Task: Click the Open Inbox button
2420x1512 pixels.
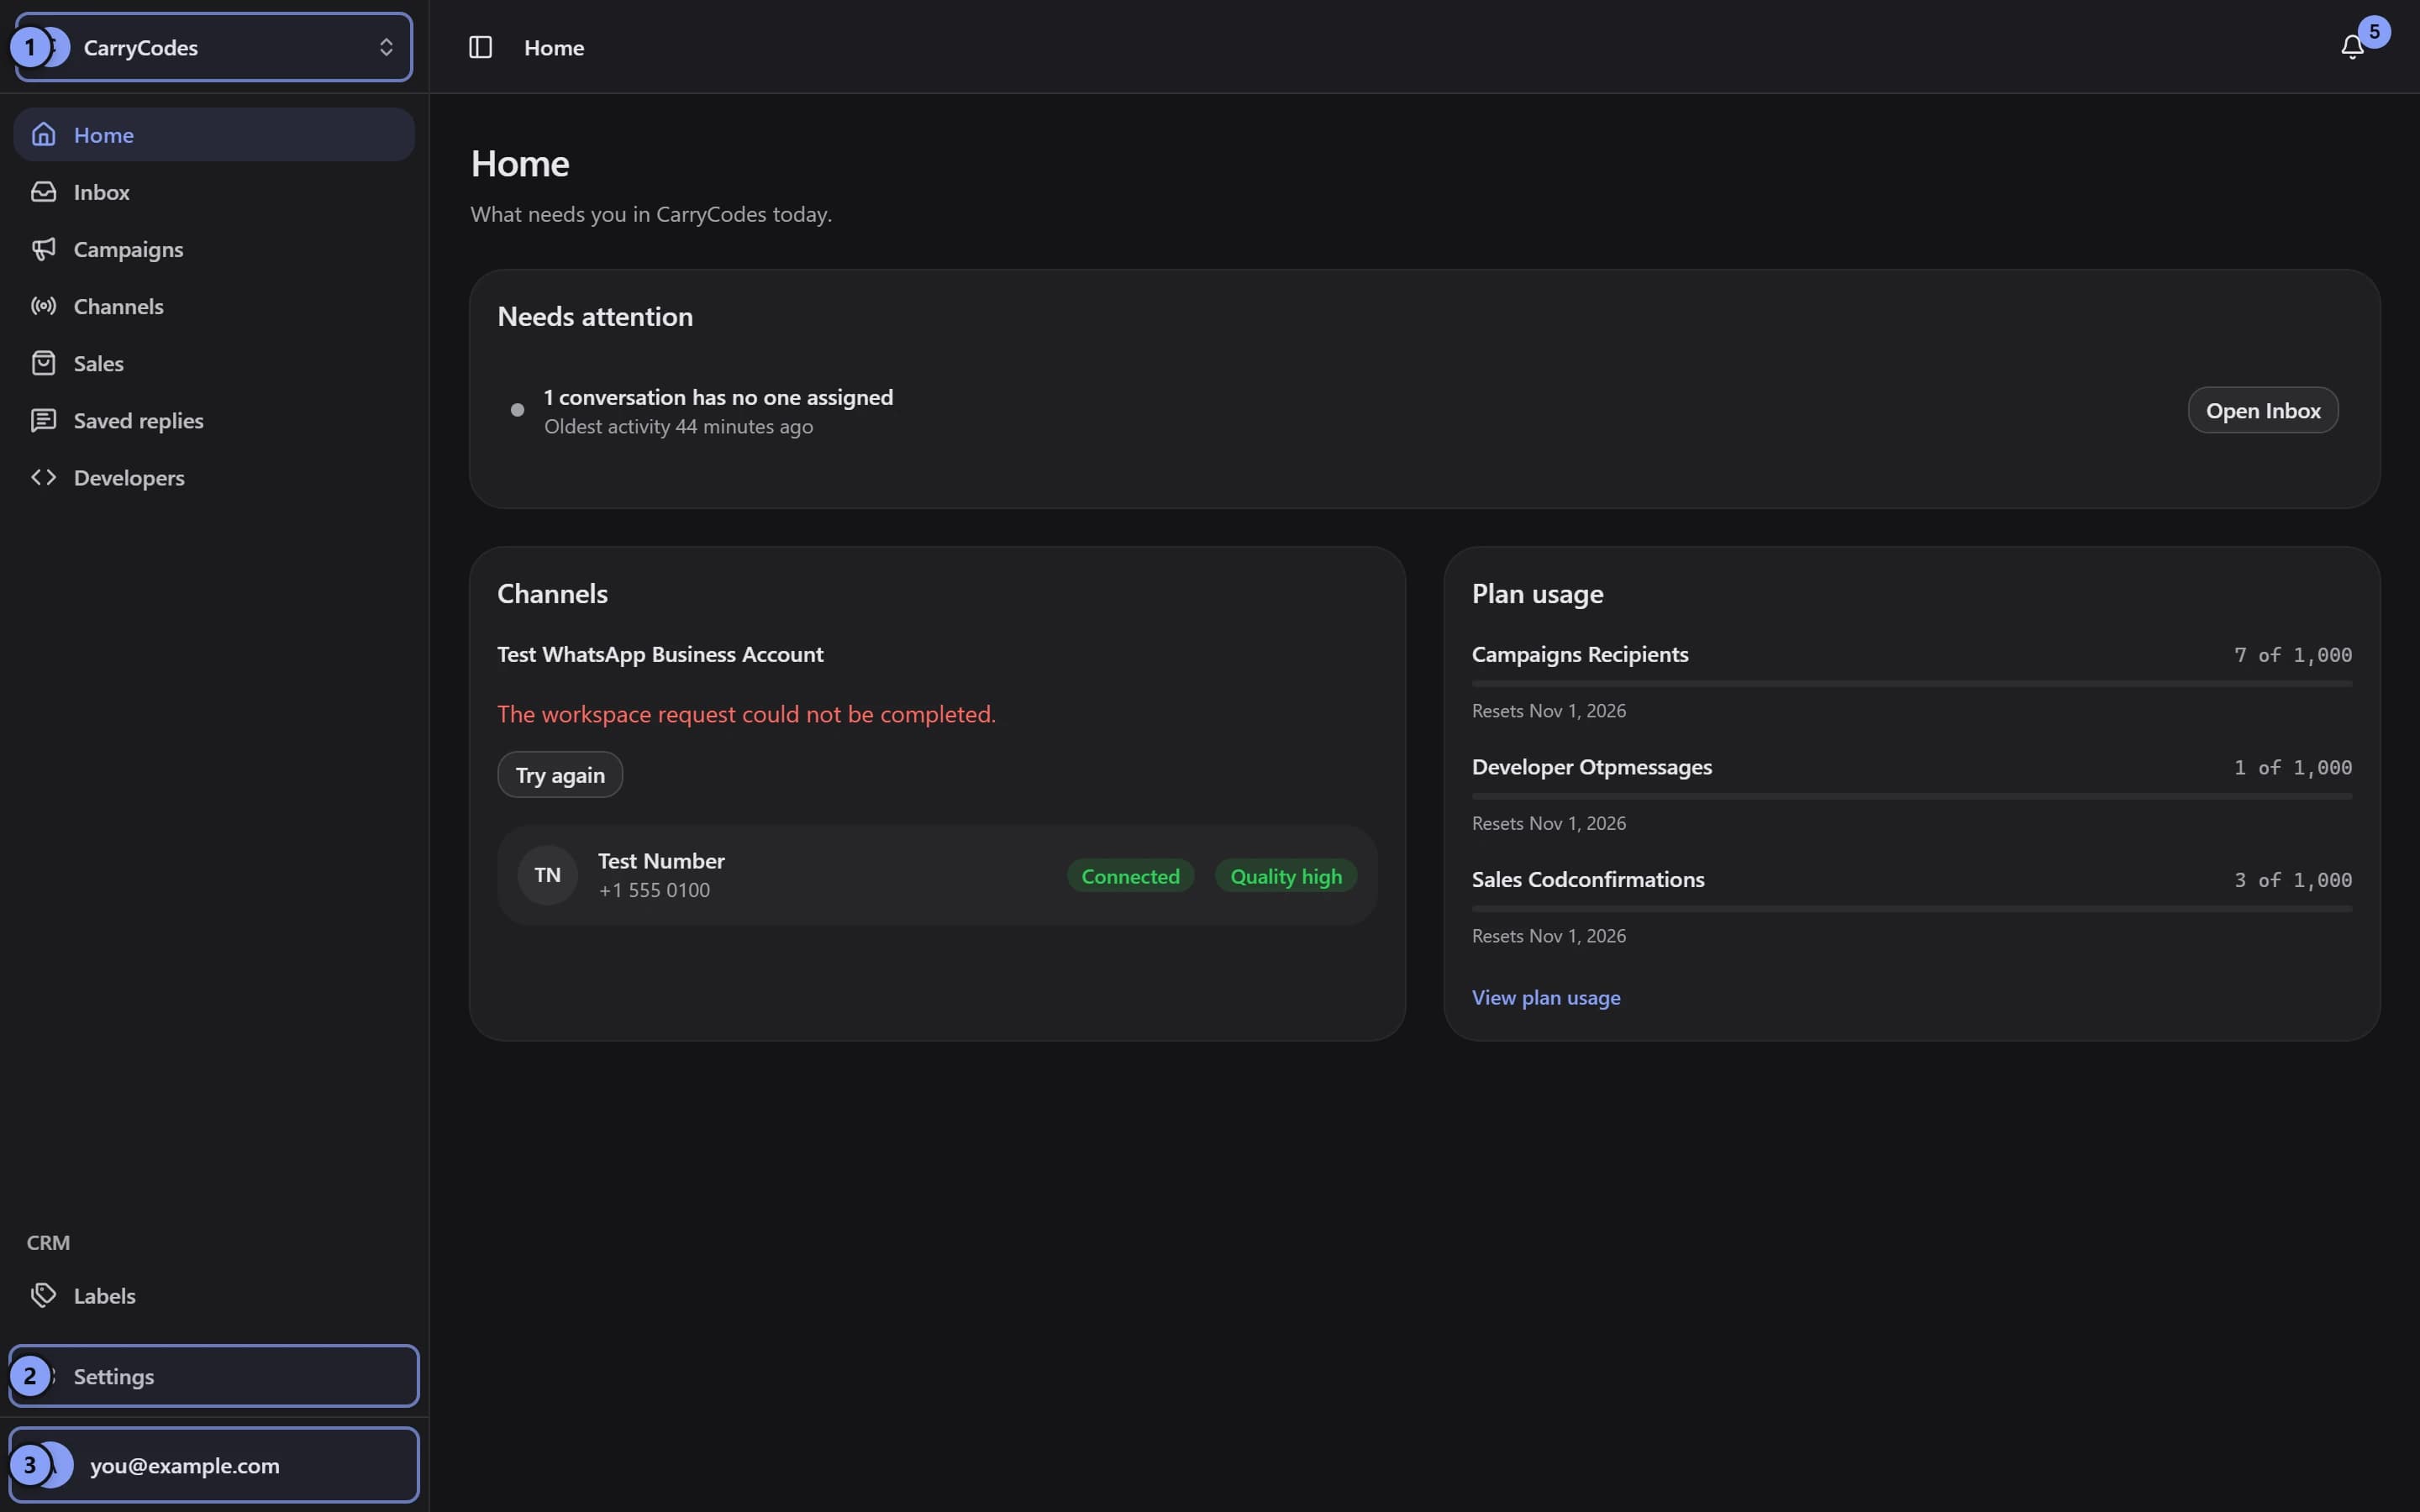Action: tap(2262, 410)
